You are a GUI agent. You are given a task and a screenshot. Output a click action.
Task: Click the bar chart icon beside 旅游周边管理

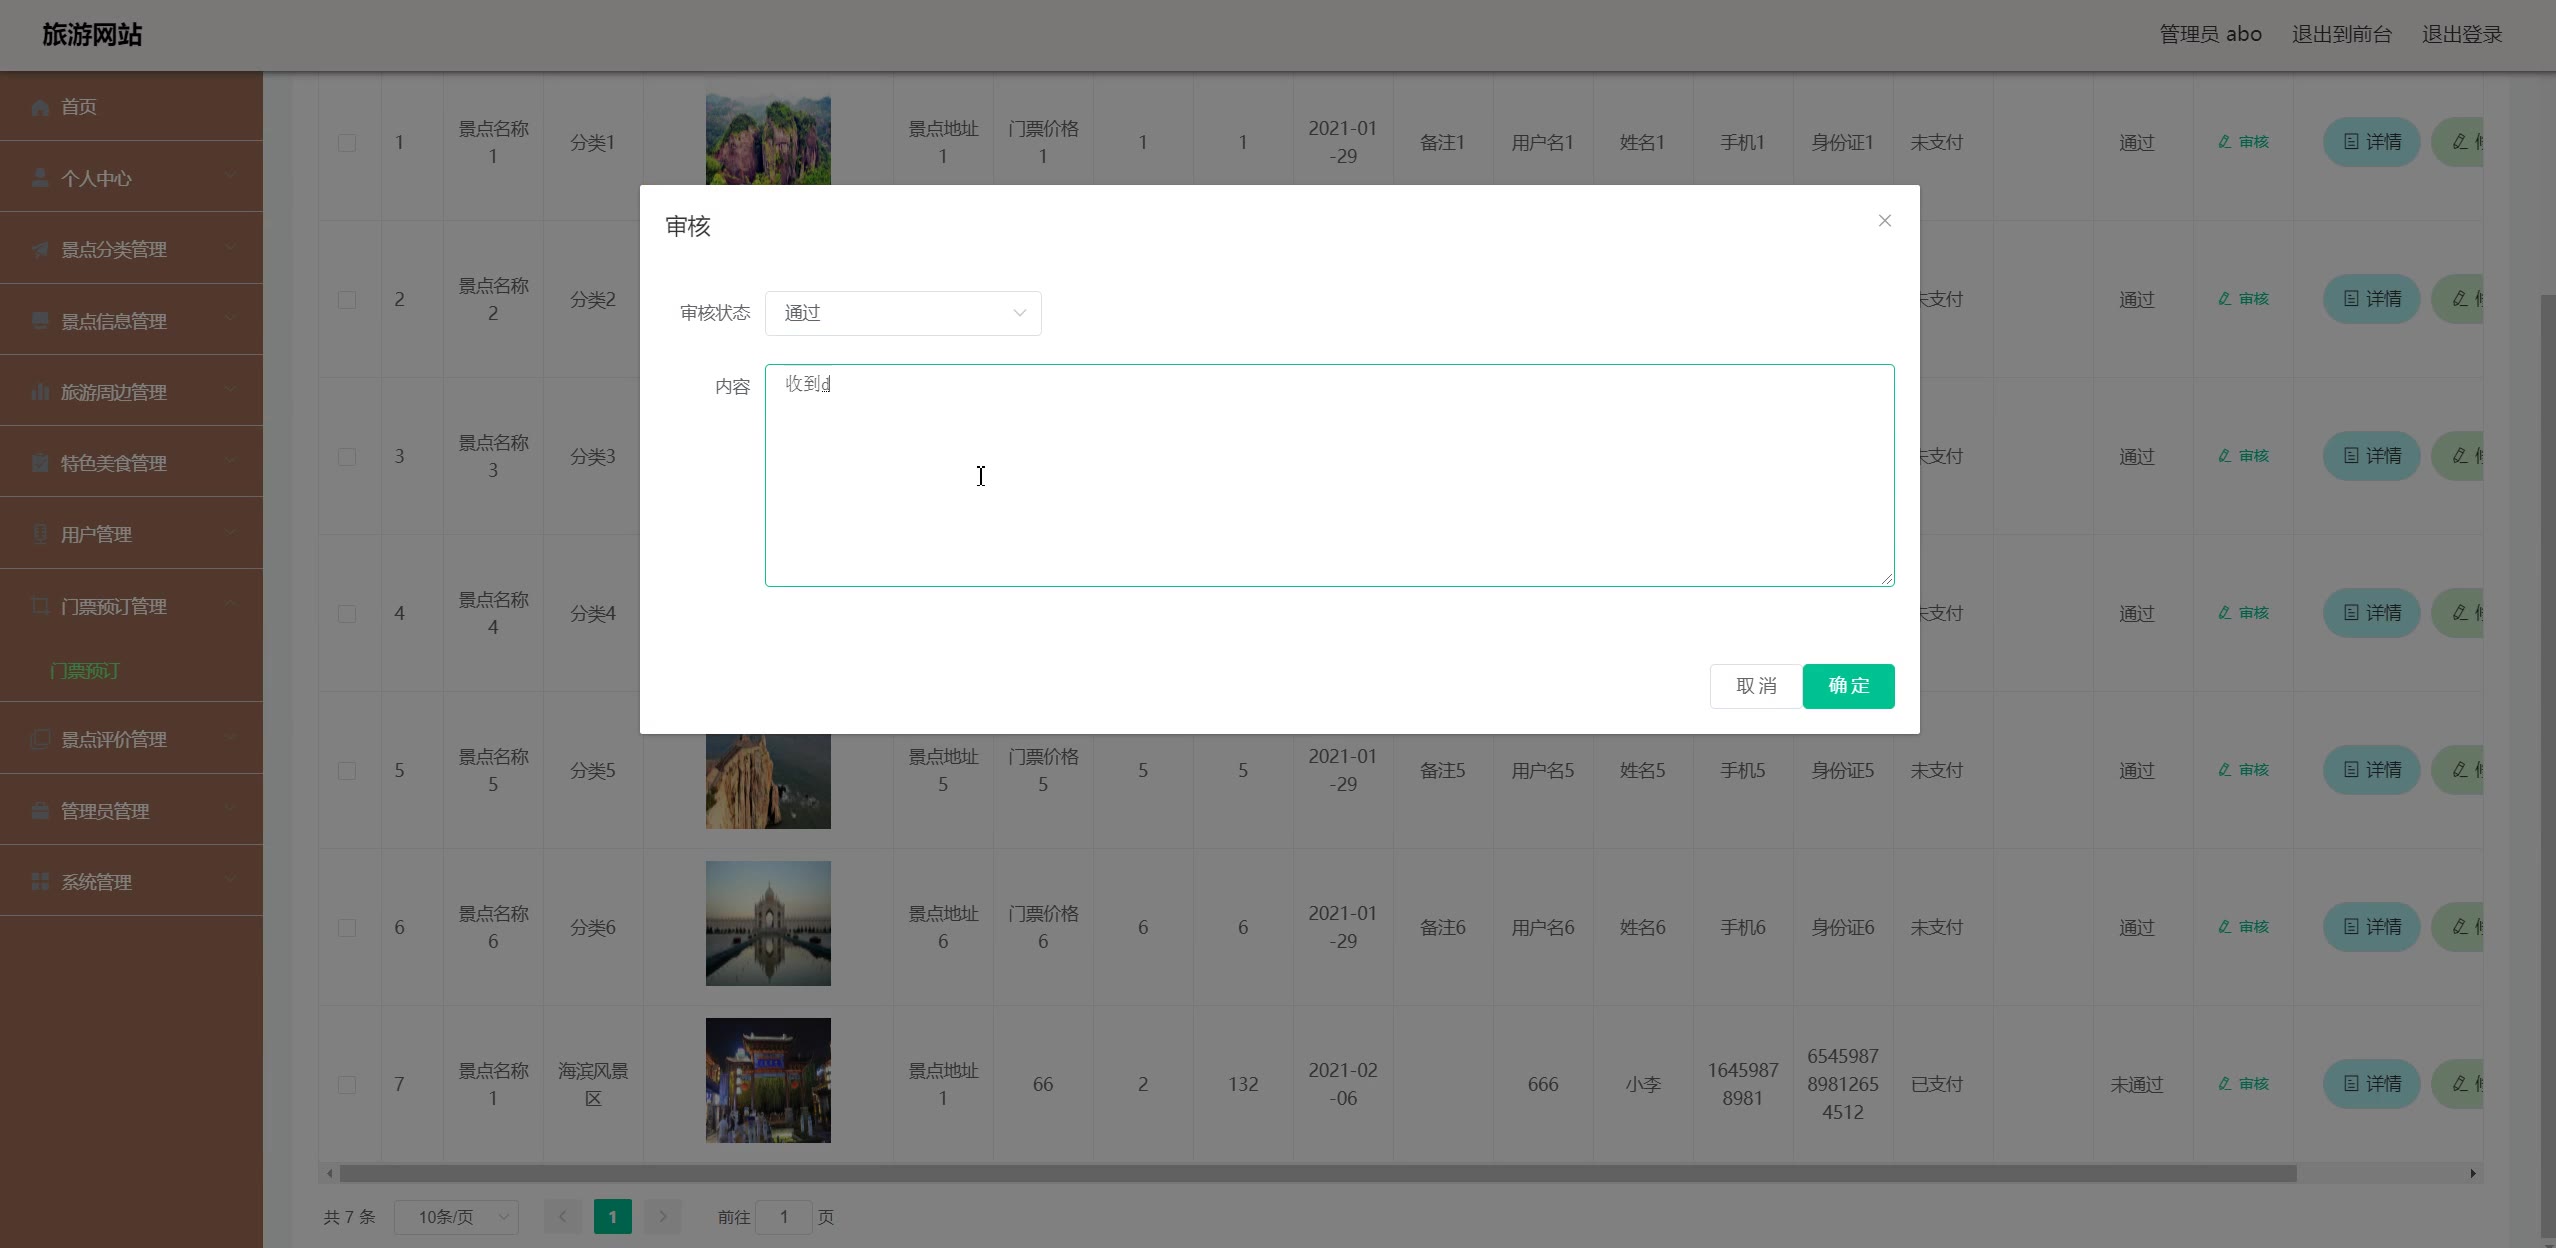(40, 392)
